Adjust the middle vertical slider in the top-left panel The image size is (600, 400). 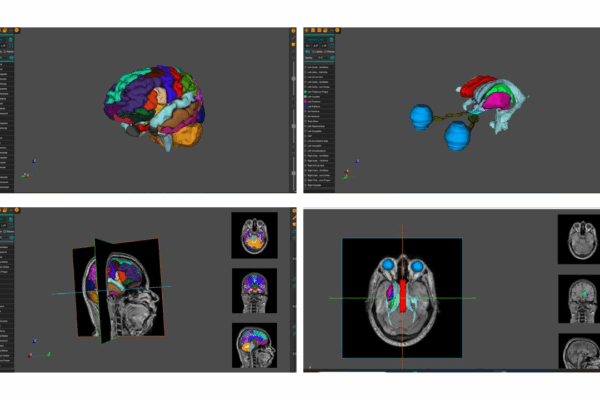[x=293, y=126]
